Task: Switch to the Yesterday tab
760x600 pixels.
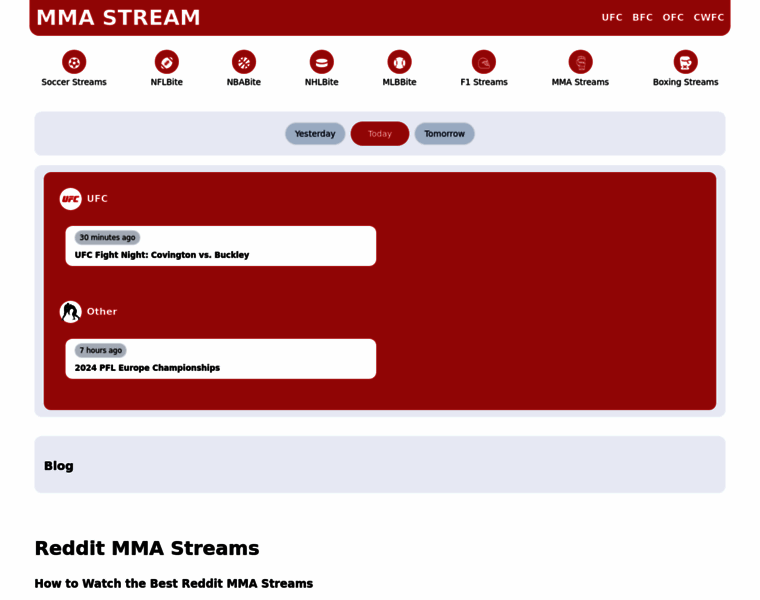Action: tap(315, 134)
